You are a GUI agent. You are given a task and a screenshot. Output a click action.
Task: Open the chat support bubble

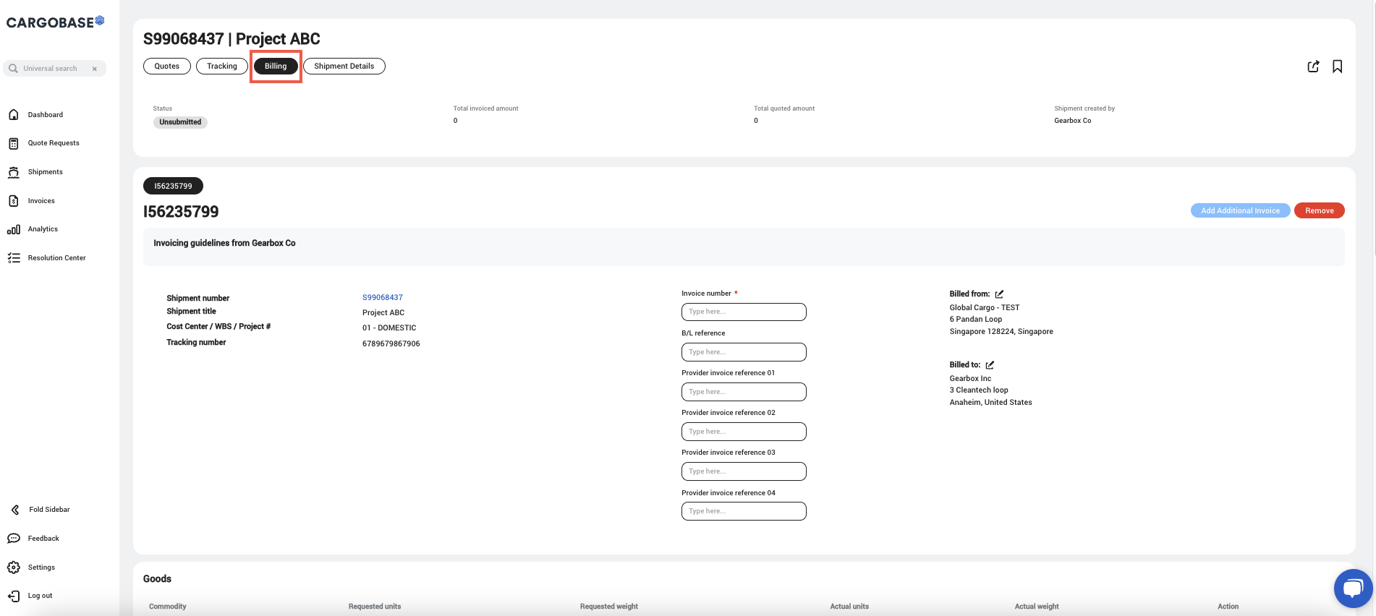click(x=1352, y=588)
